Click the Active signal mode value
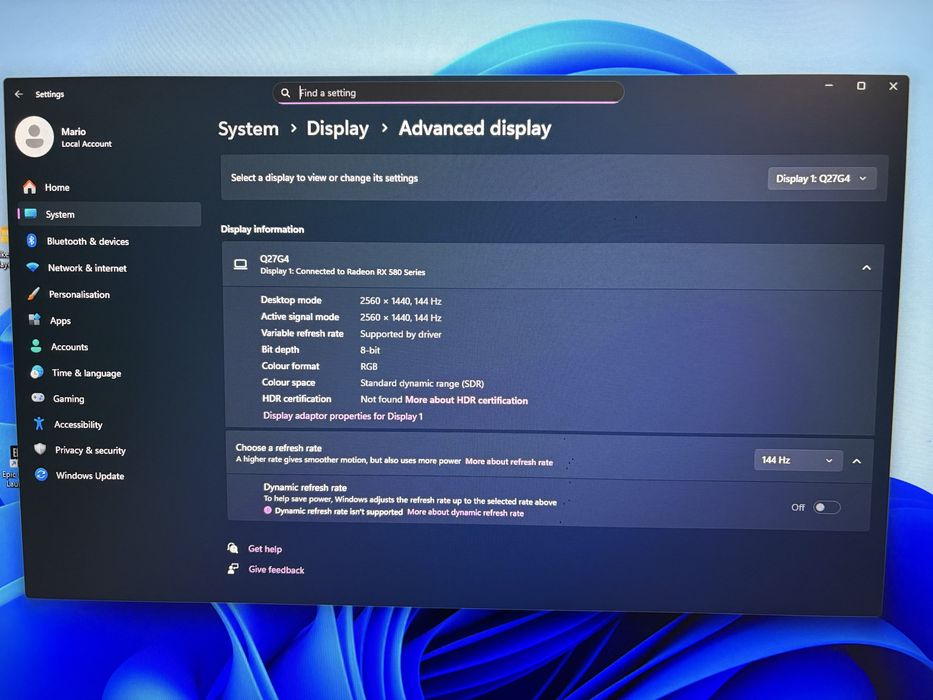 (400, 317)
